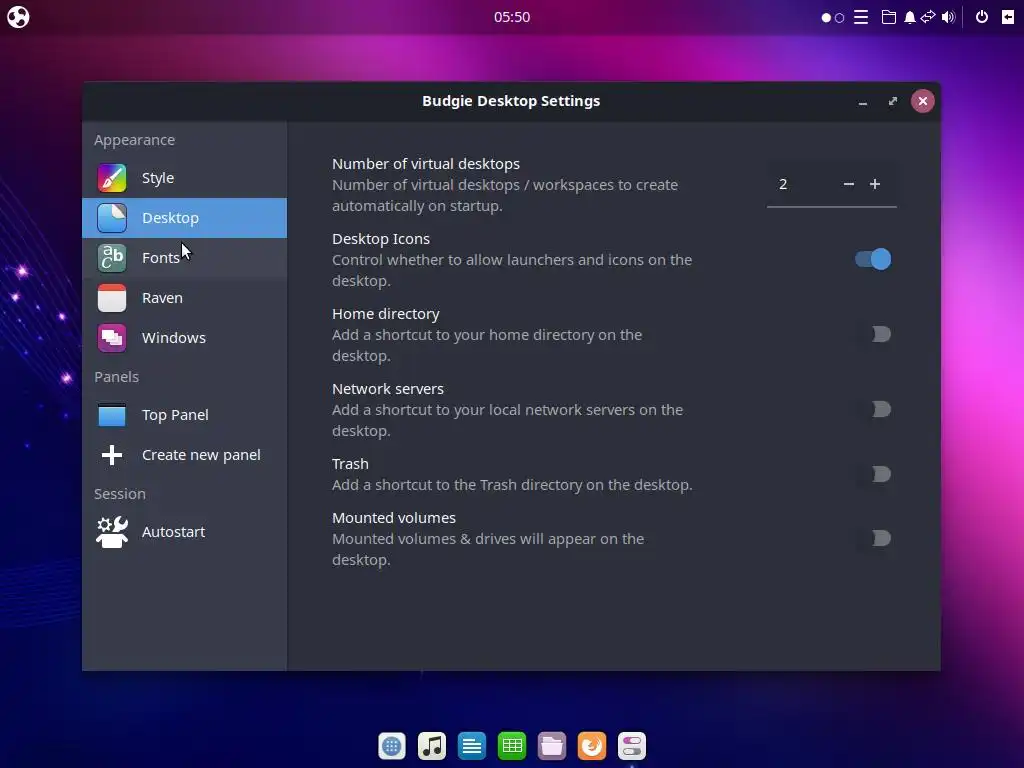The width and height of the screenshot is (1024, 768).
Task: Launch Firefox from the dock
Action: pos(592,746)
